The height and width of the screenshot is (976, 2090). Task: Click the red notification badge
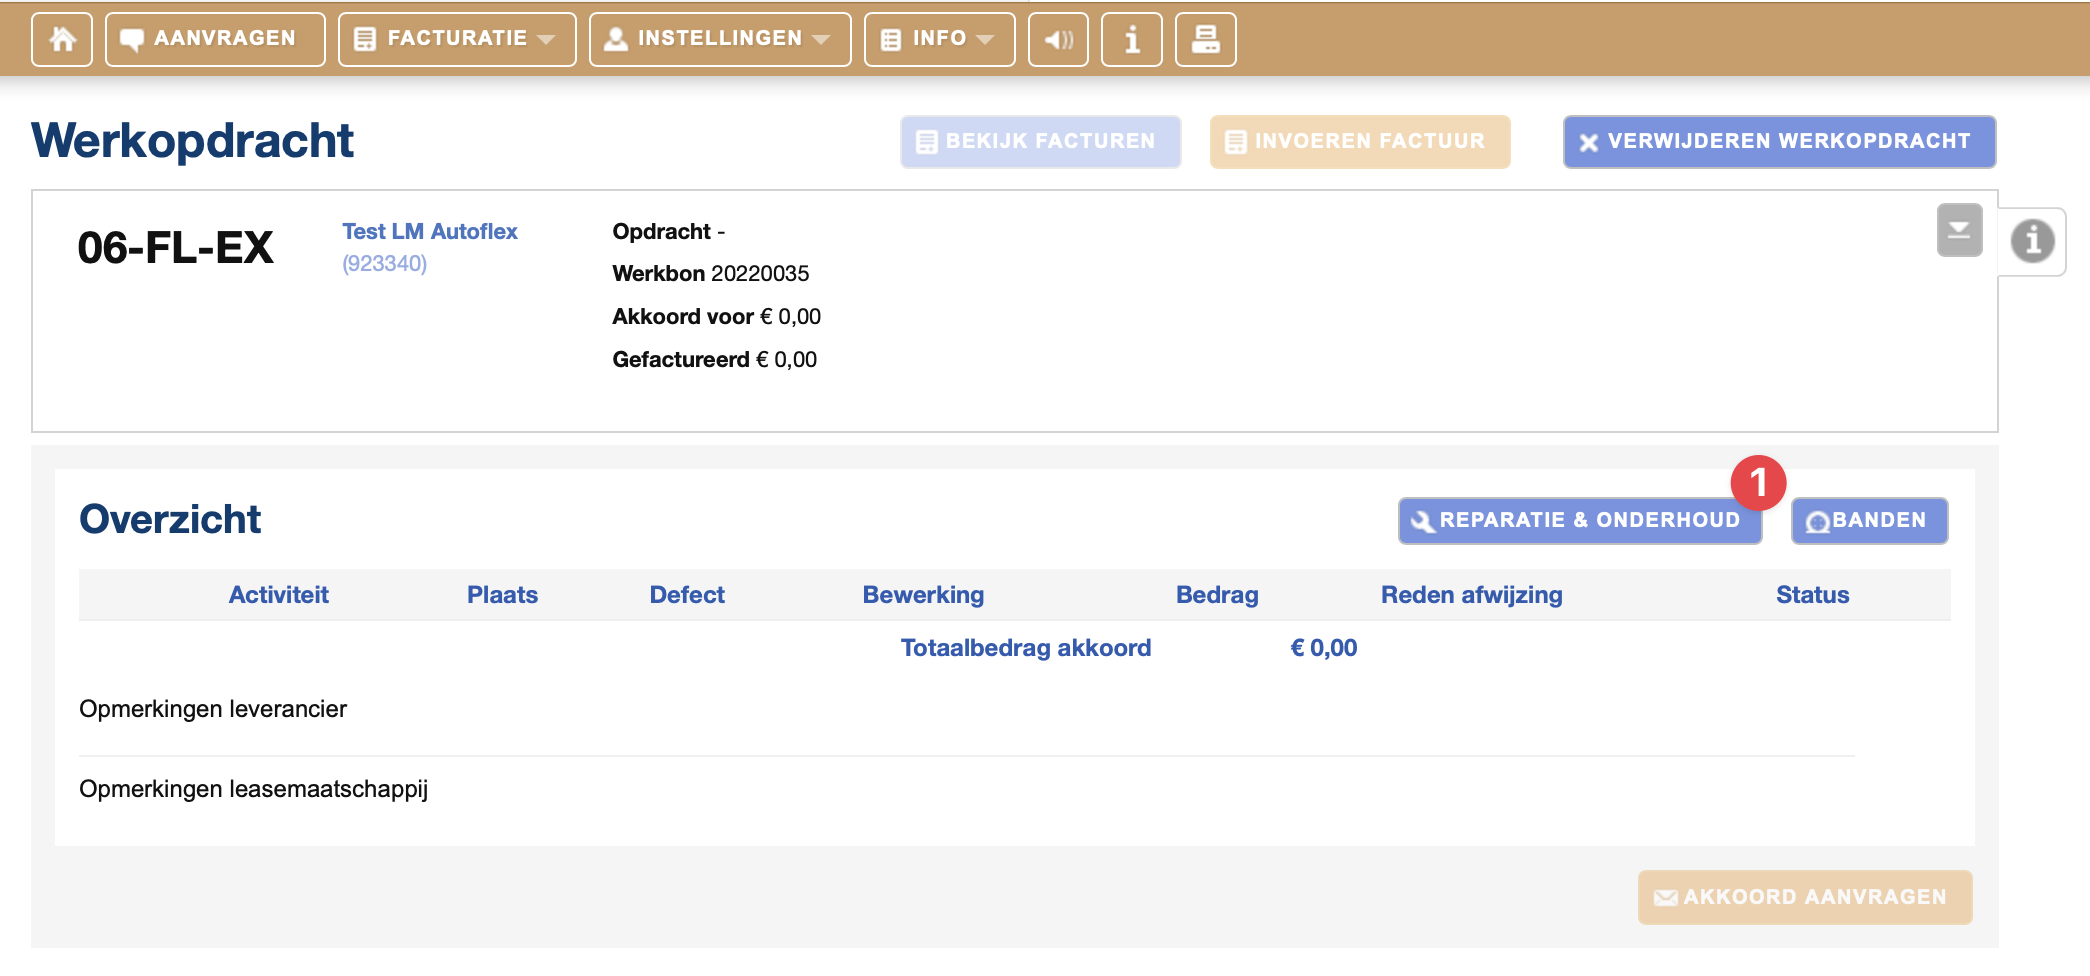[x=1758, y=483]
